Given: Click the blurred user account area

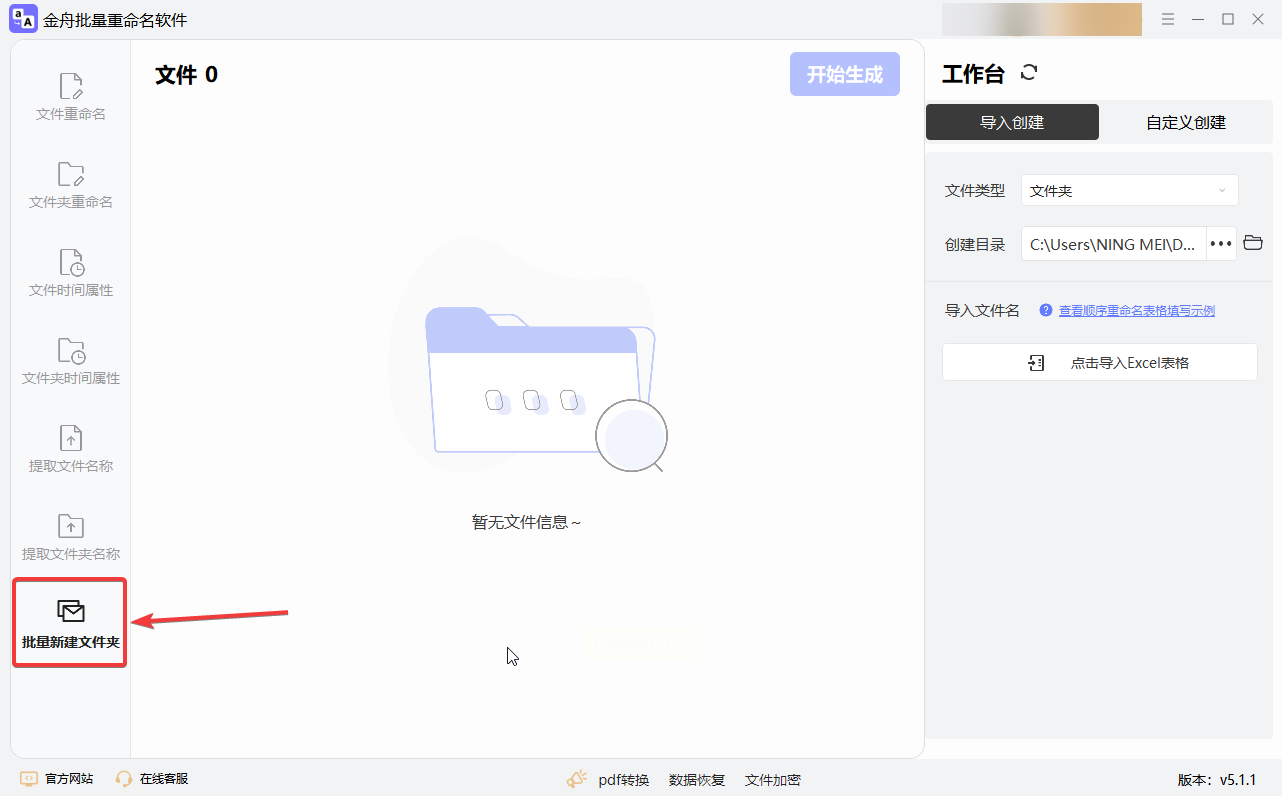Looking at the screenshot, I should (1042, 19).
